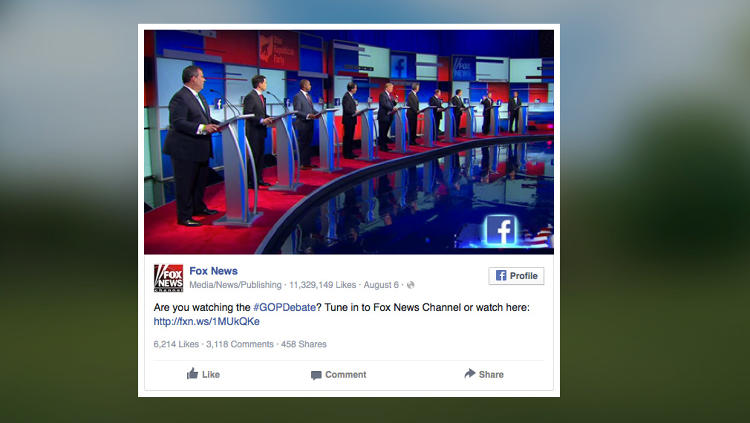Image resolution: width=750 pixels, height=423 pixels.
Task: Click the Share arrow icon
Action: pos(470,374)
